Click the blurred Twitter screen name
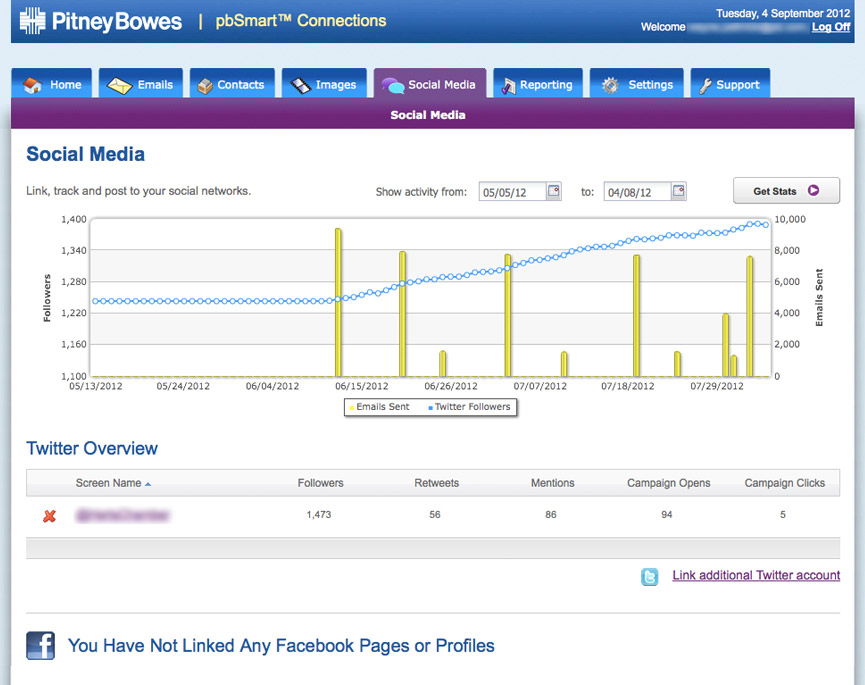Image resolution: width=865 pixels, height=685 pixels. pos(123,515)
